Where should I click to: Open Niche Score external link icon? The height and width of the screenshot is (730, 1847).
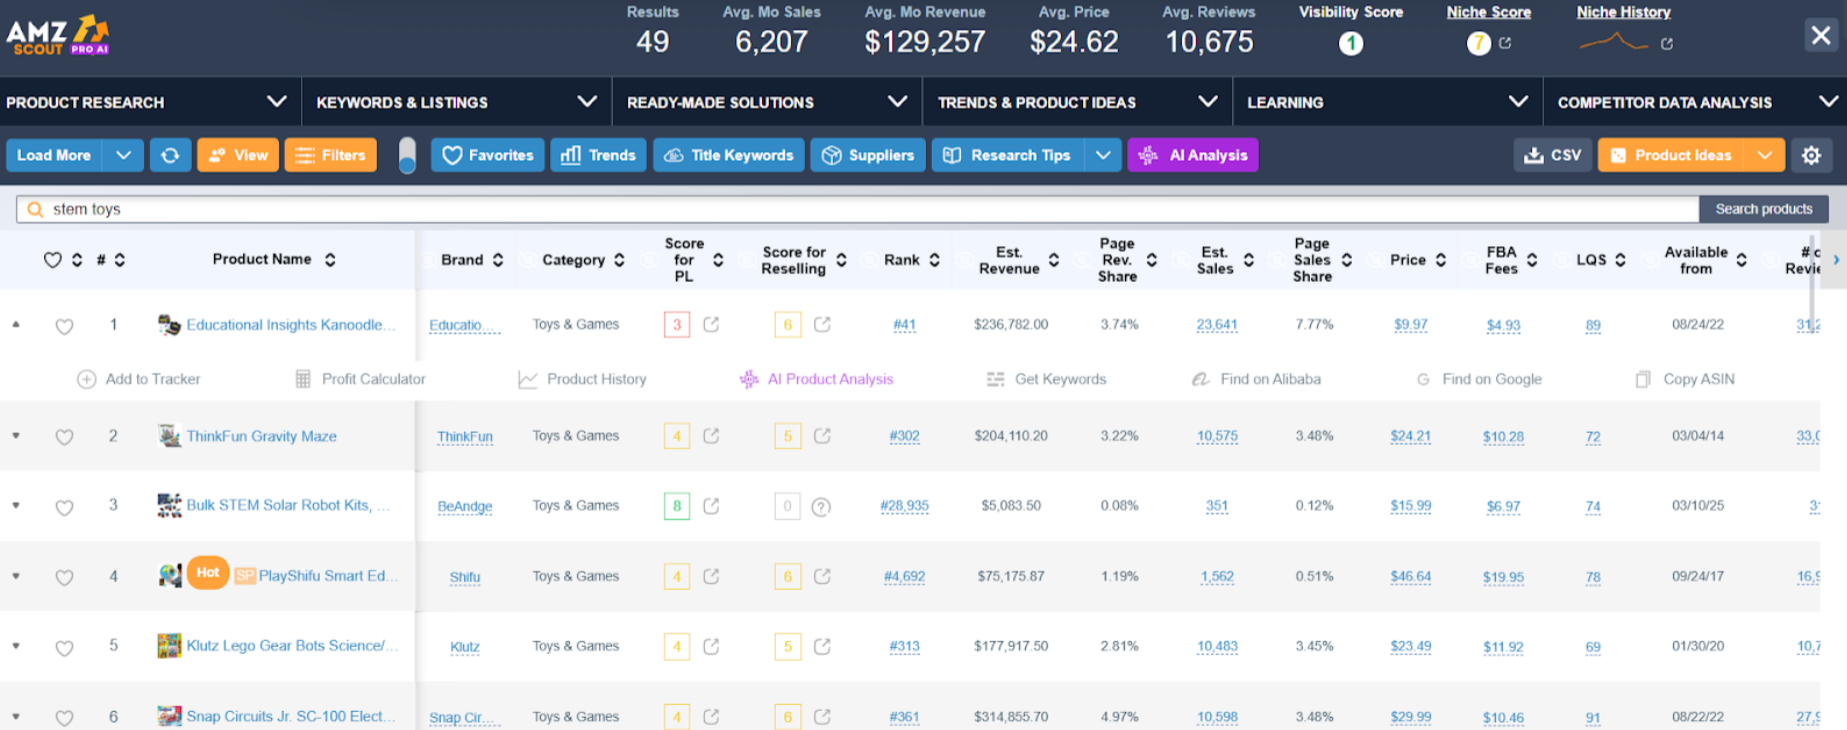[x=1505, y=43]
